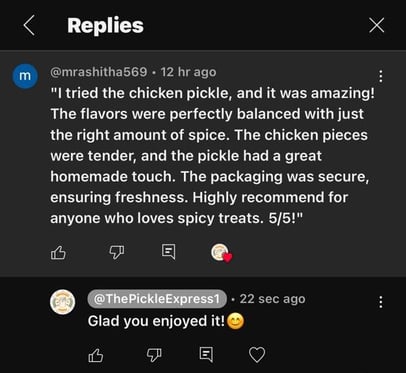Toggle the heart on ThePickleExpress1 reply

pyautogui.click(x=257, y=355)
